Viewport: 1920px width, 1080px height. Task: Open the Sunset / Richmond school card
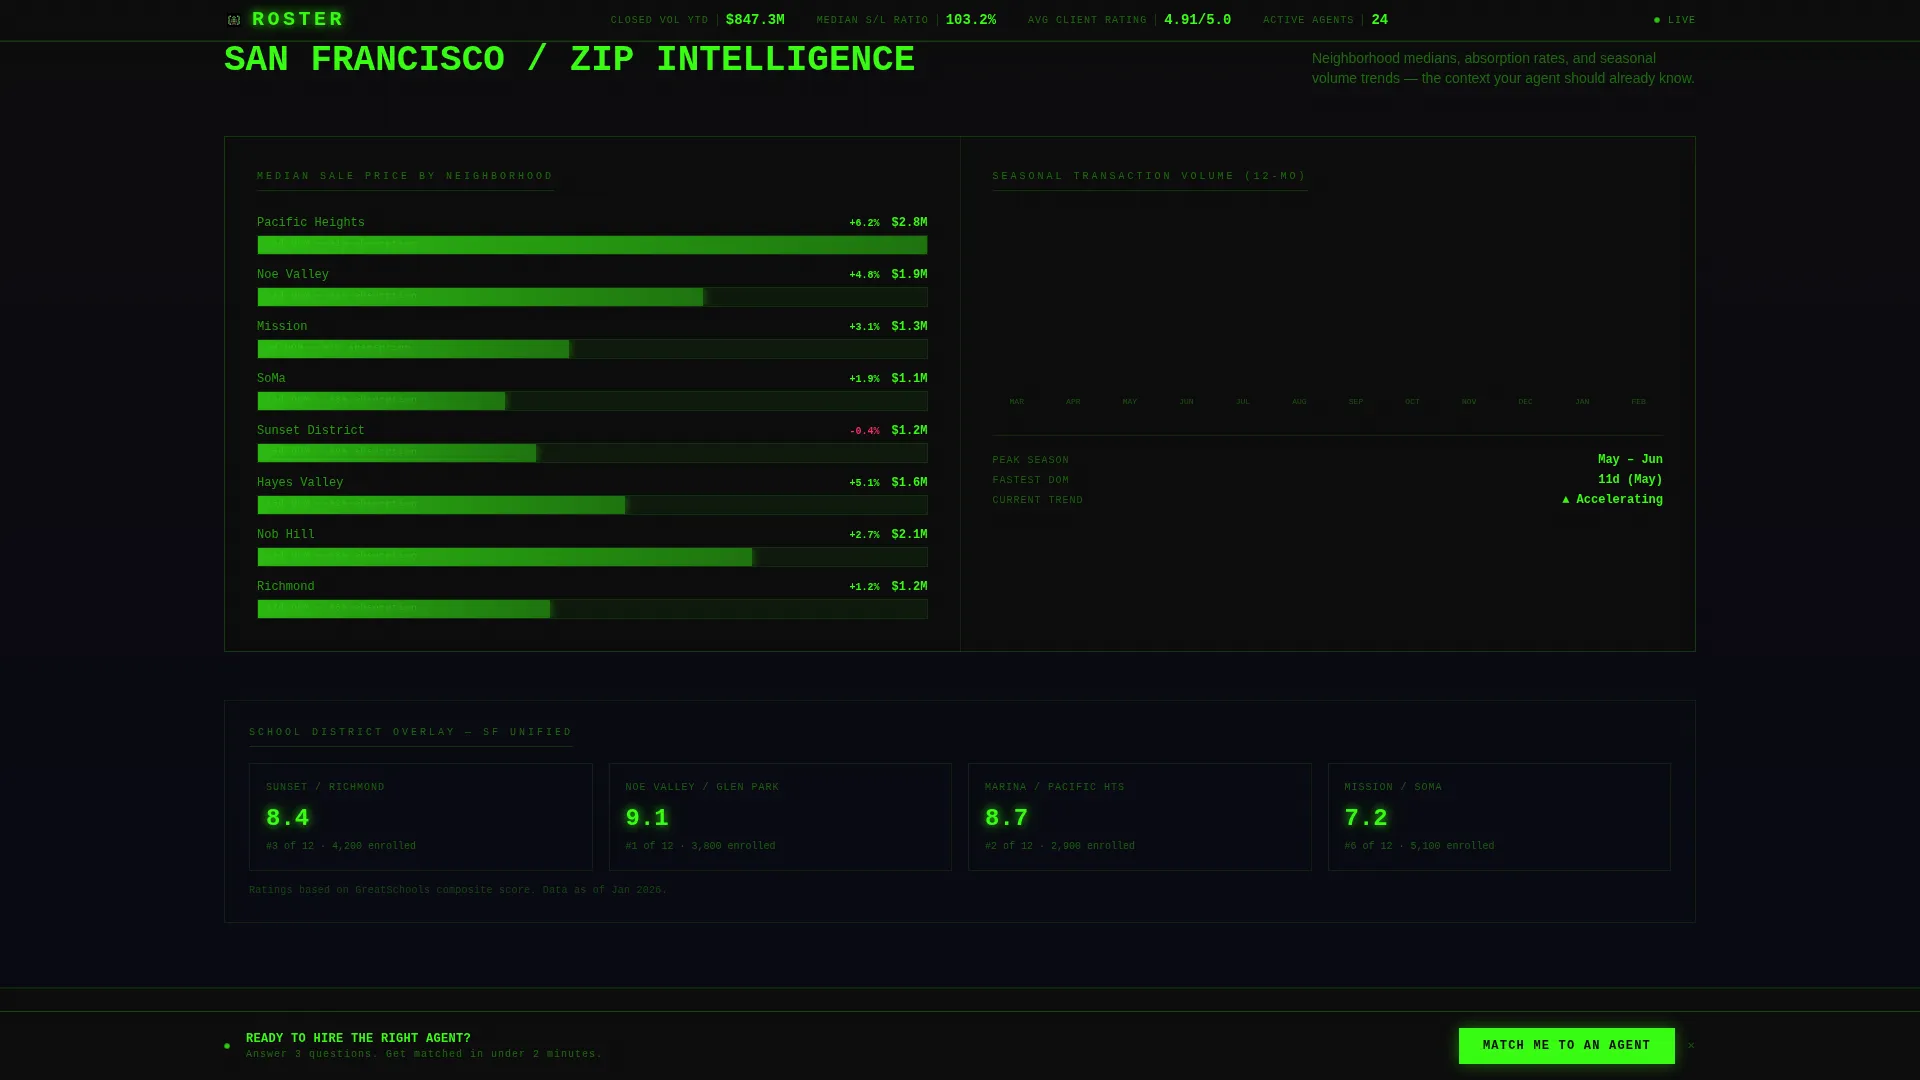420,817
